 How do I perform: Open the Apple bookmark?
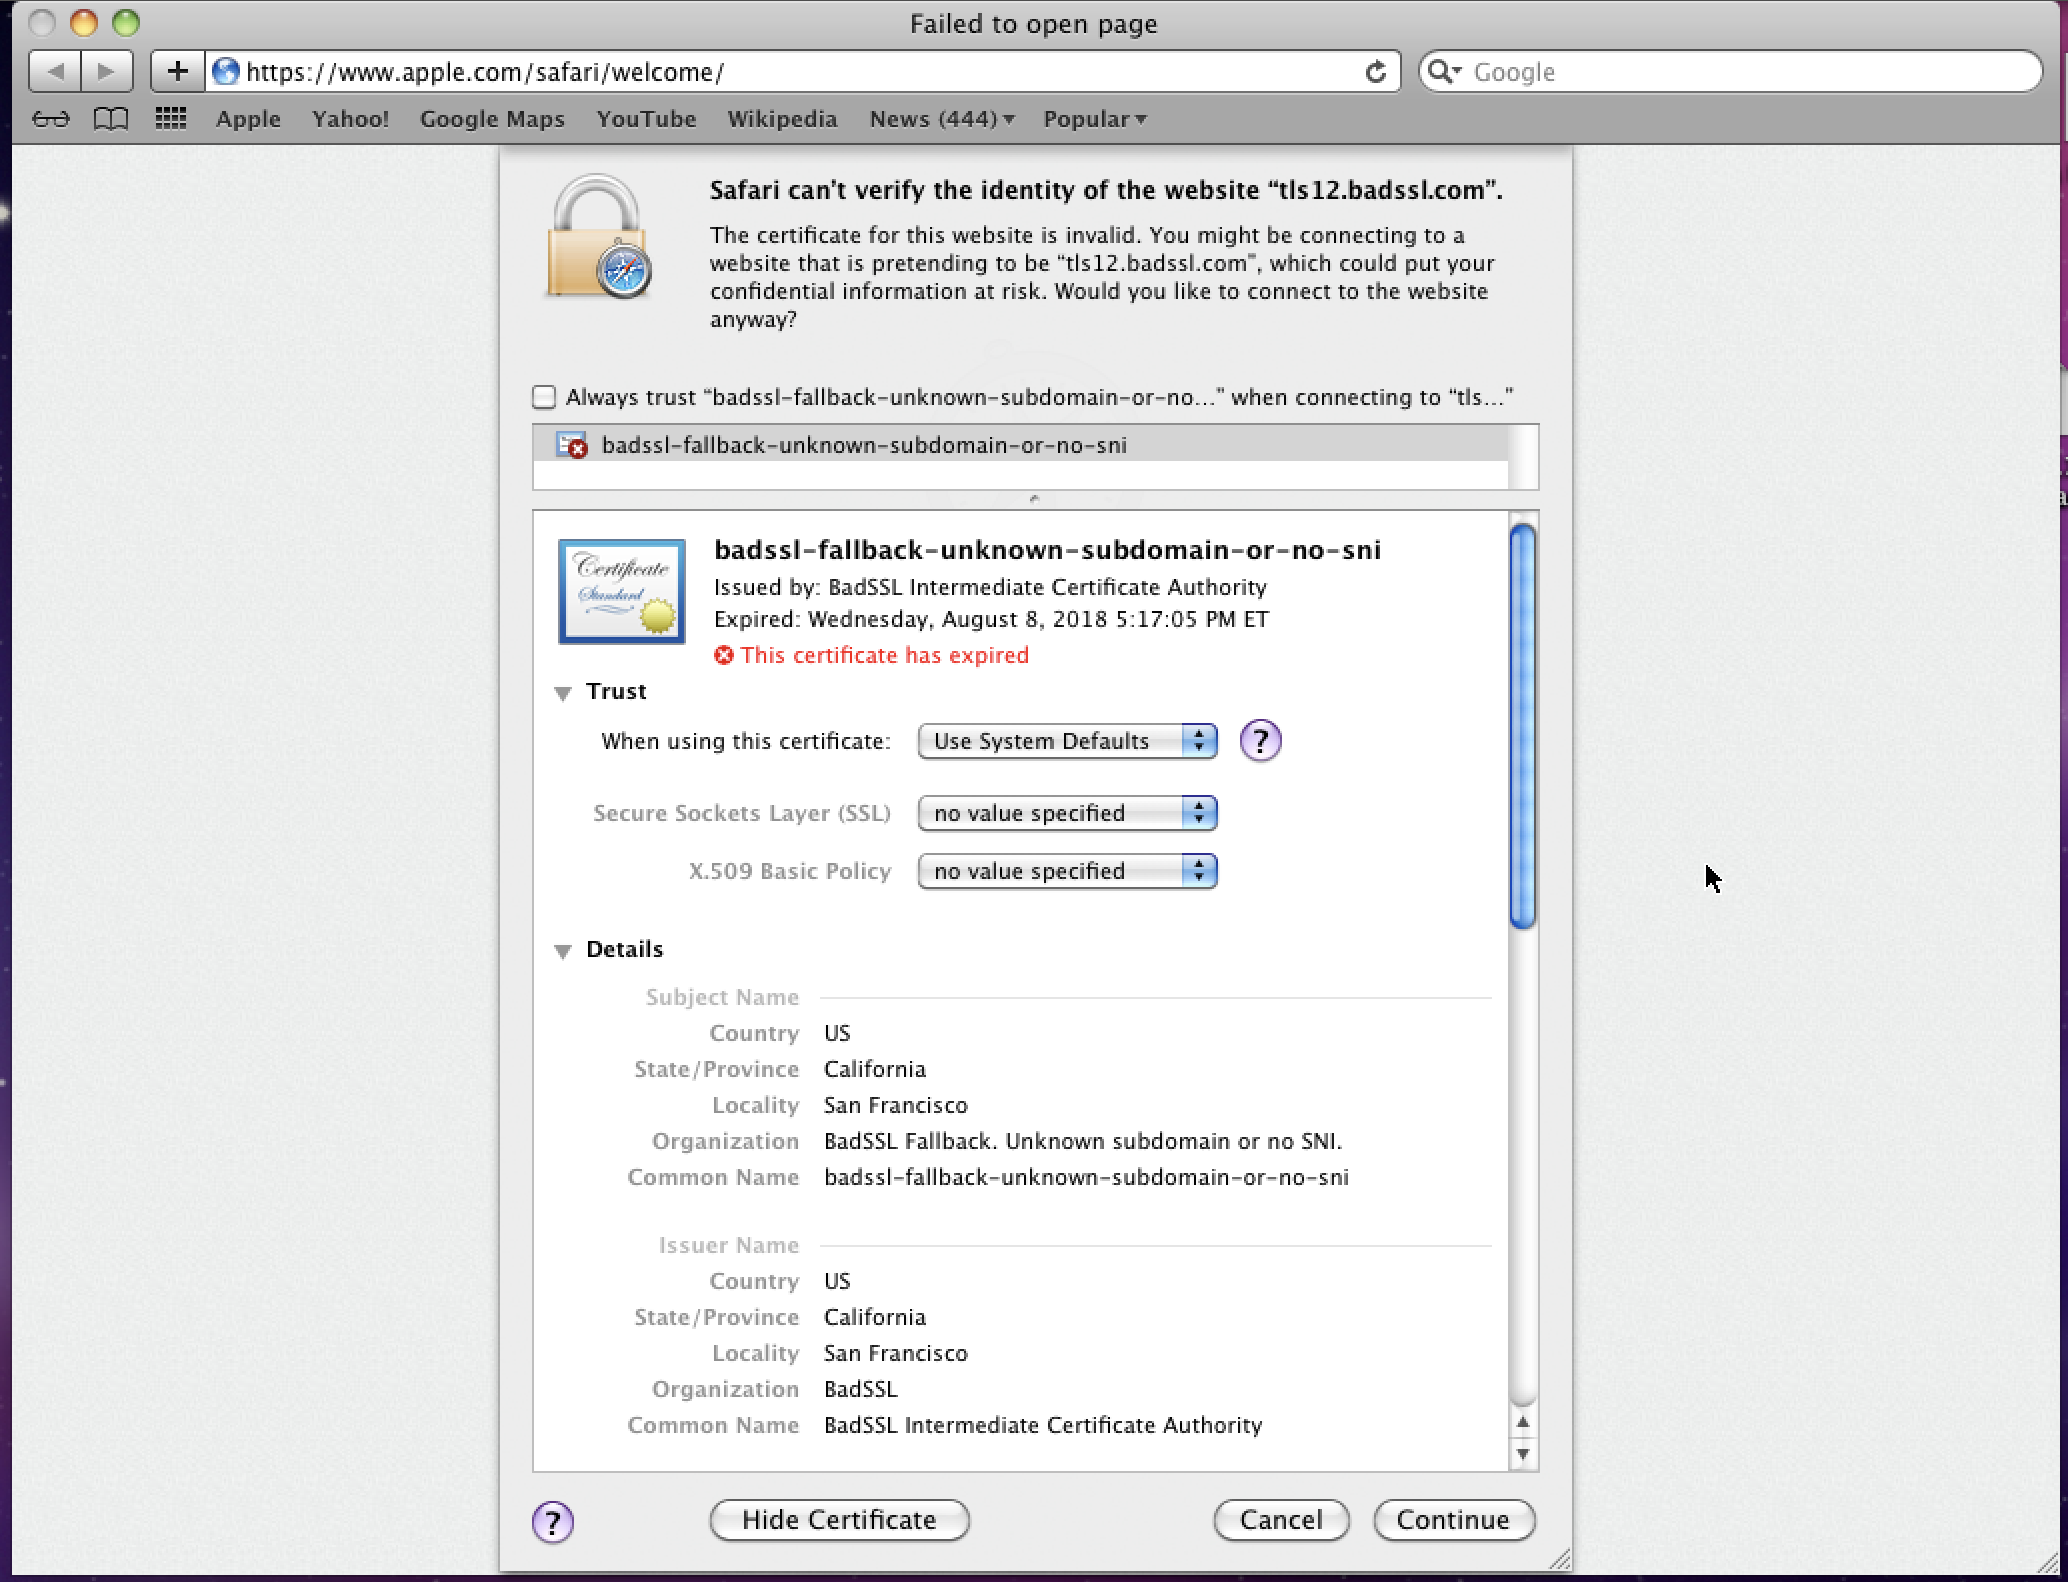(248, 119)
